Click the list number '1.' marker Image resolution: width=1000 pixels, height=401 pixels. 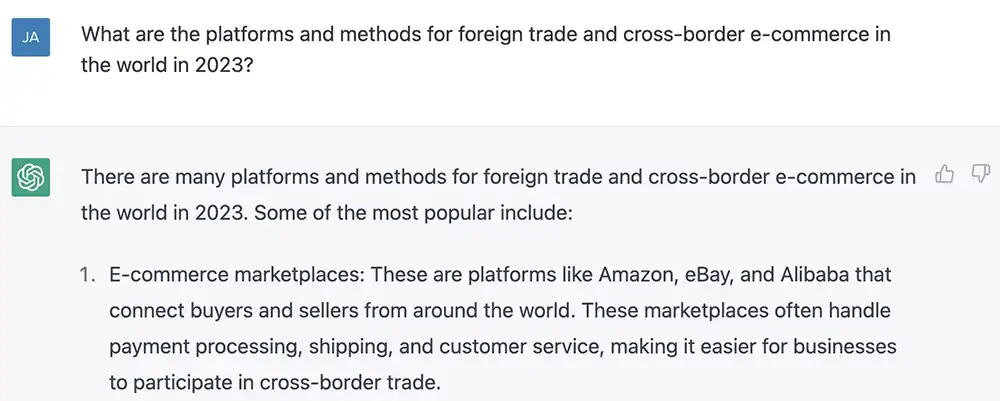(x=87, y=275)
